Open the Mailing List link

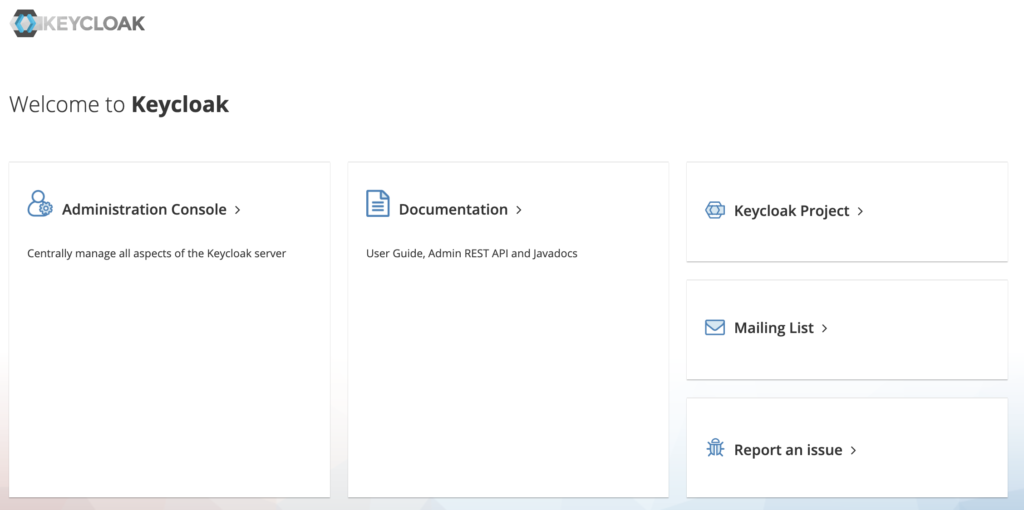tap(774, 328)
